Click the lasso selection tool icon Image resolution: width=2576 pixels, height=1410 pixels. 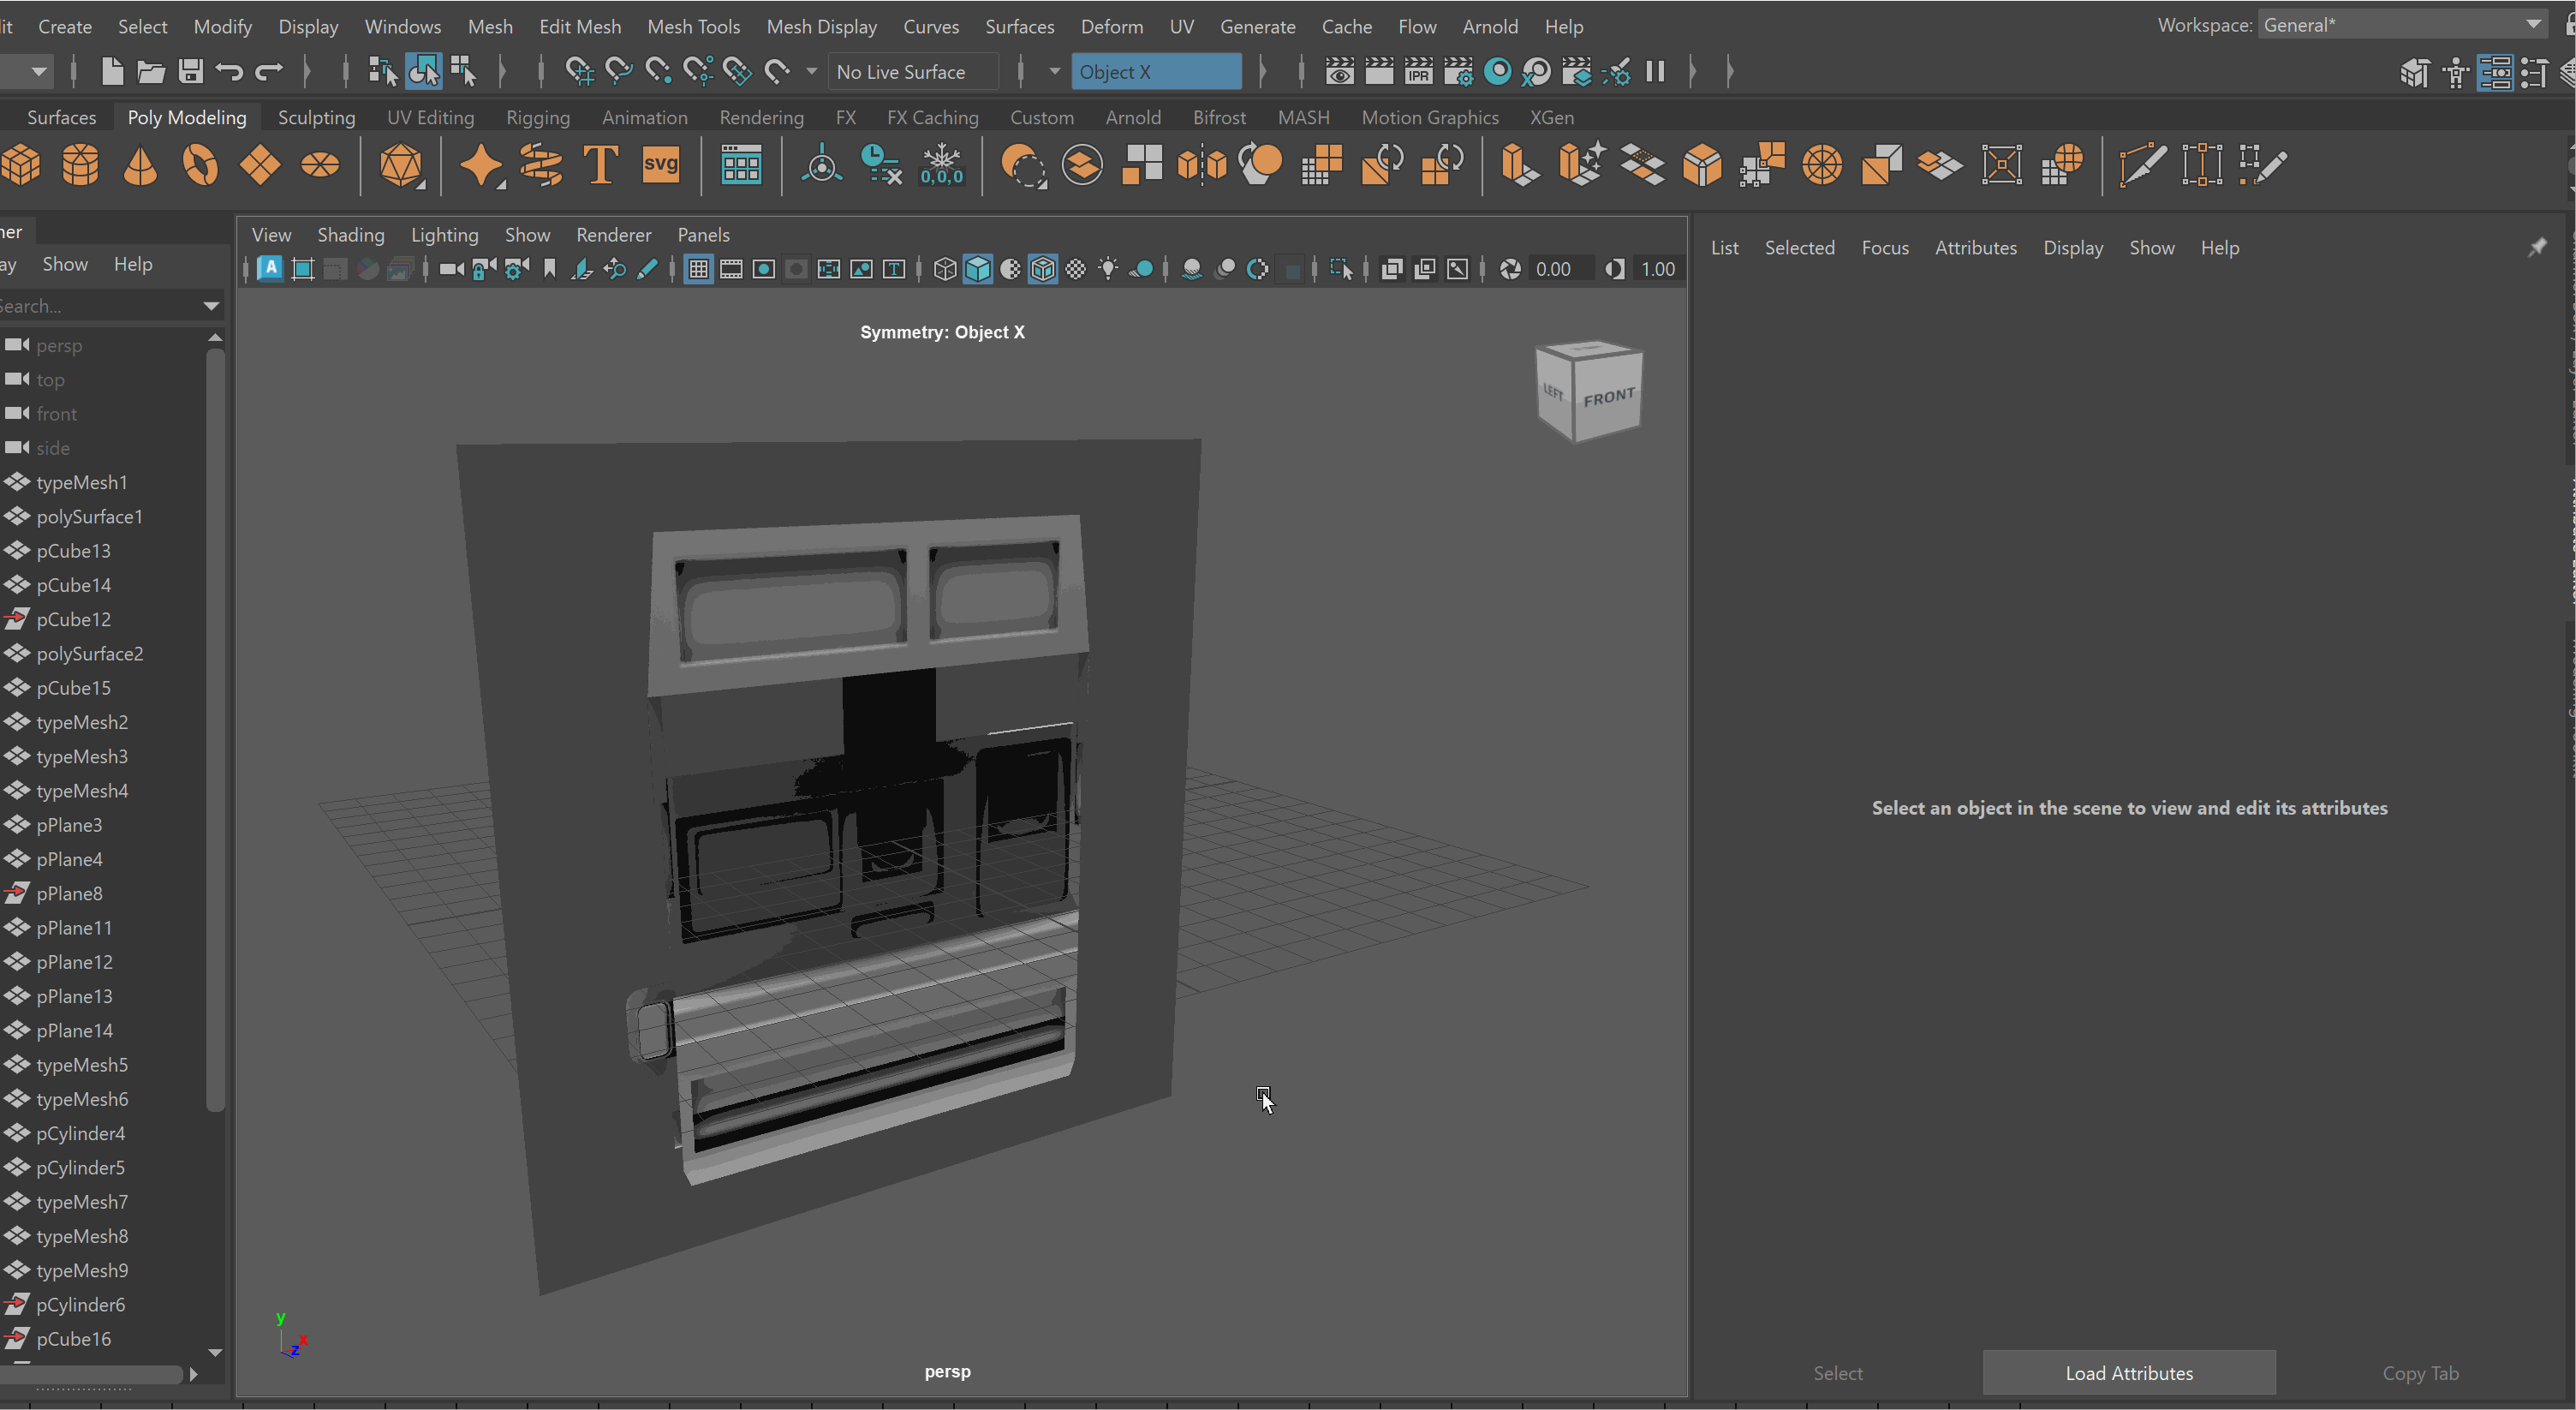[618, 71]
